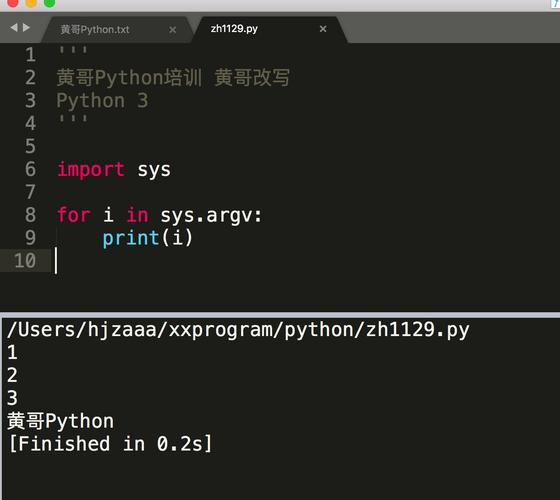Click the green zoom window button
This screenshot has width=560, height=500.
[x=49, y=3]
